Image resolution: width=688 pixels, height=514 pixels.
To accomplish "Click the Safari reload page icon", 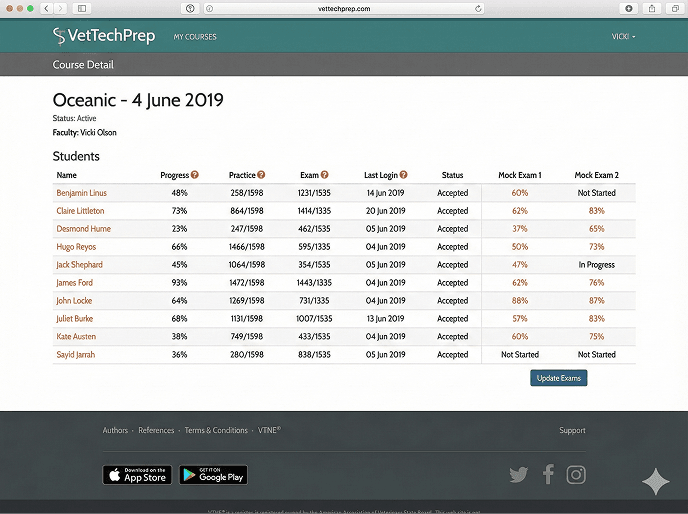I will click(479, 8).
